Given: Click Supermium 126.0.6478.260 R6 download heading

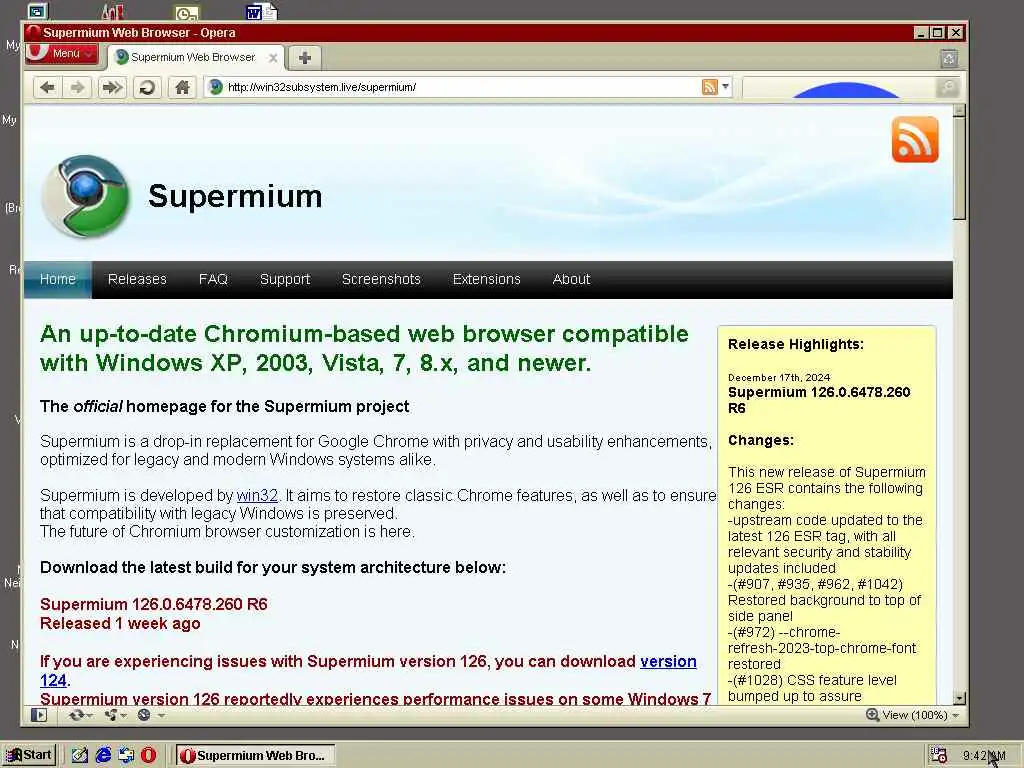Looking at the screenshot, I should (153, 604).
